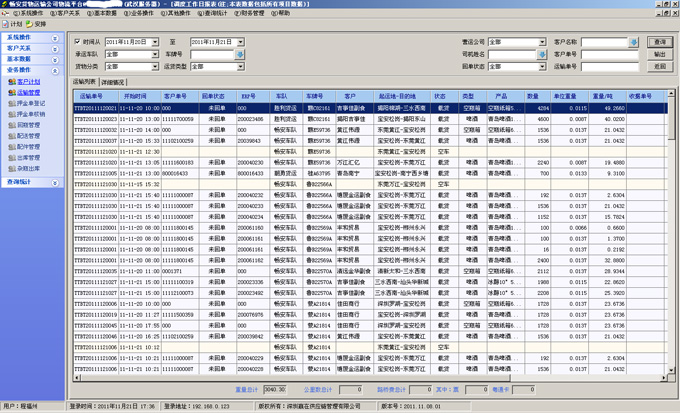The image size is (680, 413).
Task: Sort by the 起运地-目的地 column header
Action: click(x=402, y=96)
